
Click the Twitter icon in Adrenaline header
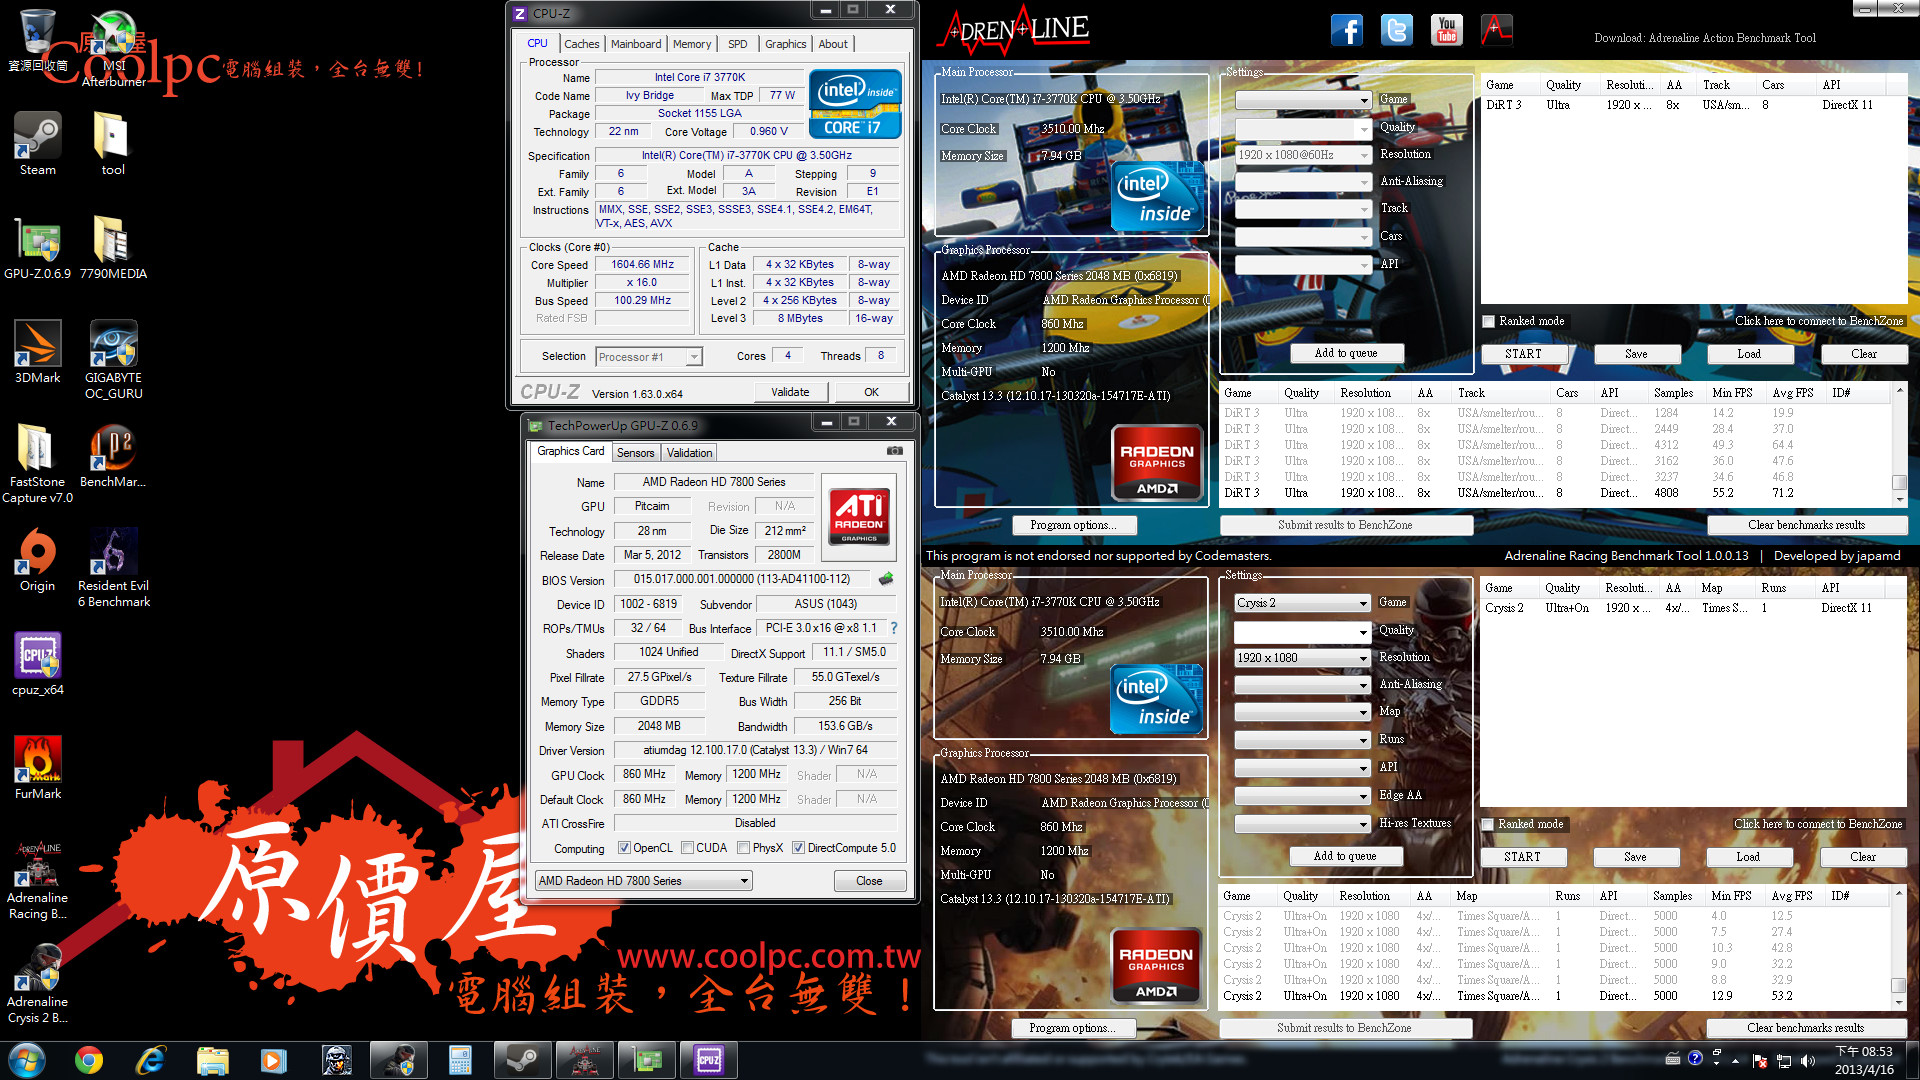point(1397,30)
